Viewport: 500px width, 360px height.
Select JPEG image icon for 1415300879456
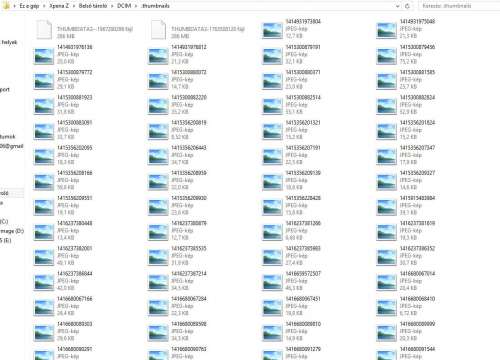(x=386, y=56)
